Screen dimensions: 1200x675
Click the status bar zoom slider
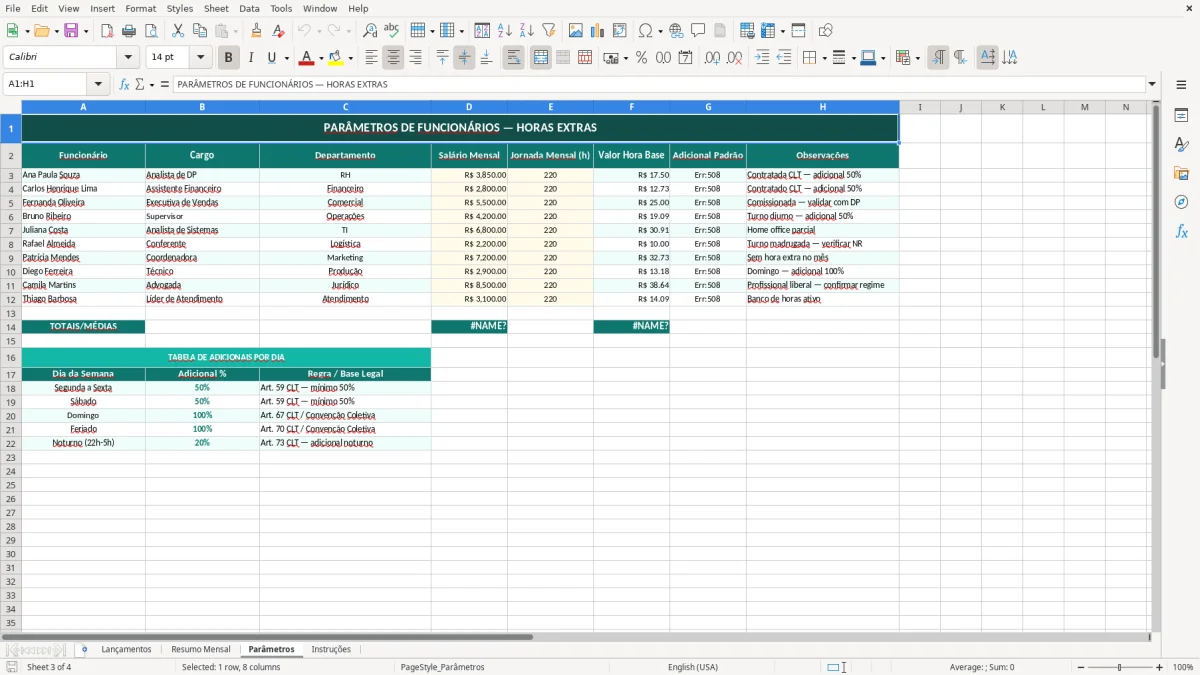[1119, 667]
